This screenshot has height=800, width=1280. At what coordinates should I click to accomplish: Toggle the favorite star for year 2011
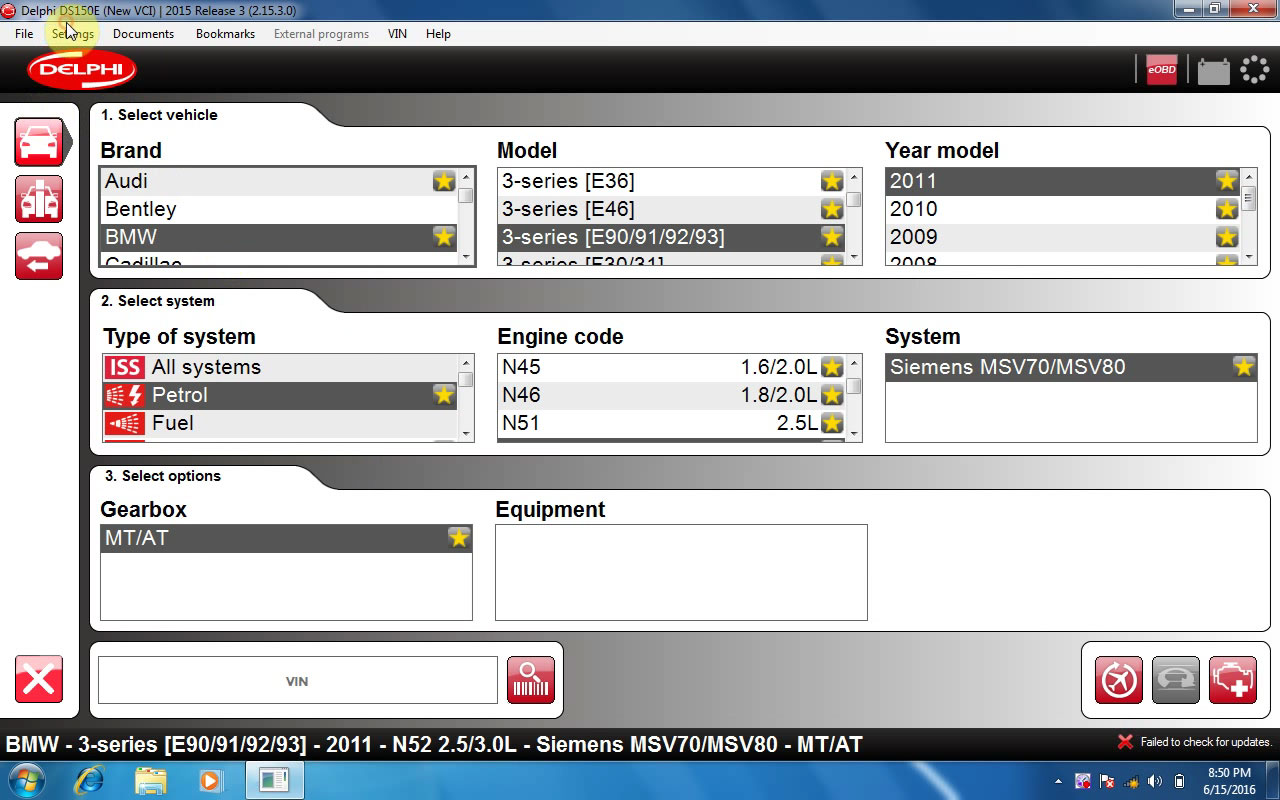point(1227,181)
